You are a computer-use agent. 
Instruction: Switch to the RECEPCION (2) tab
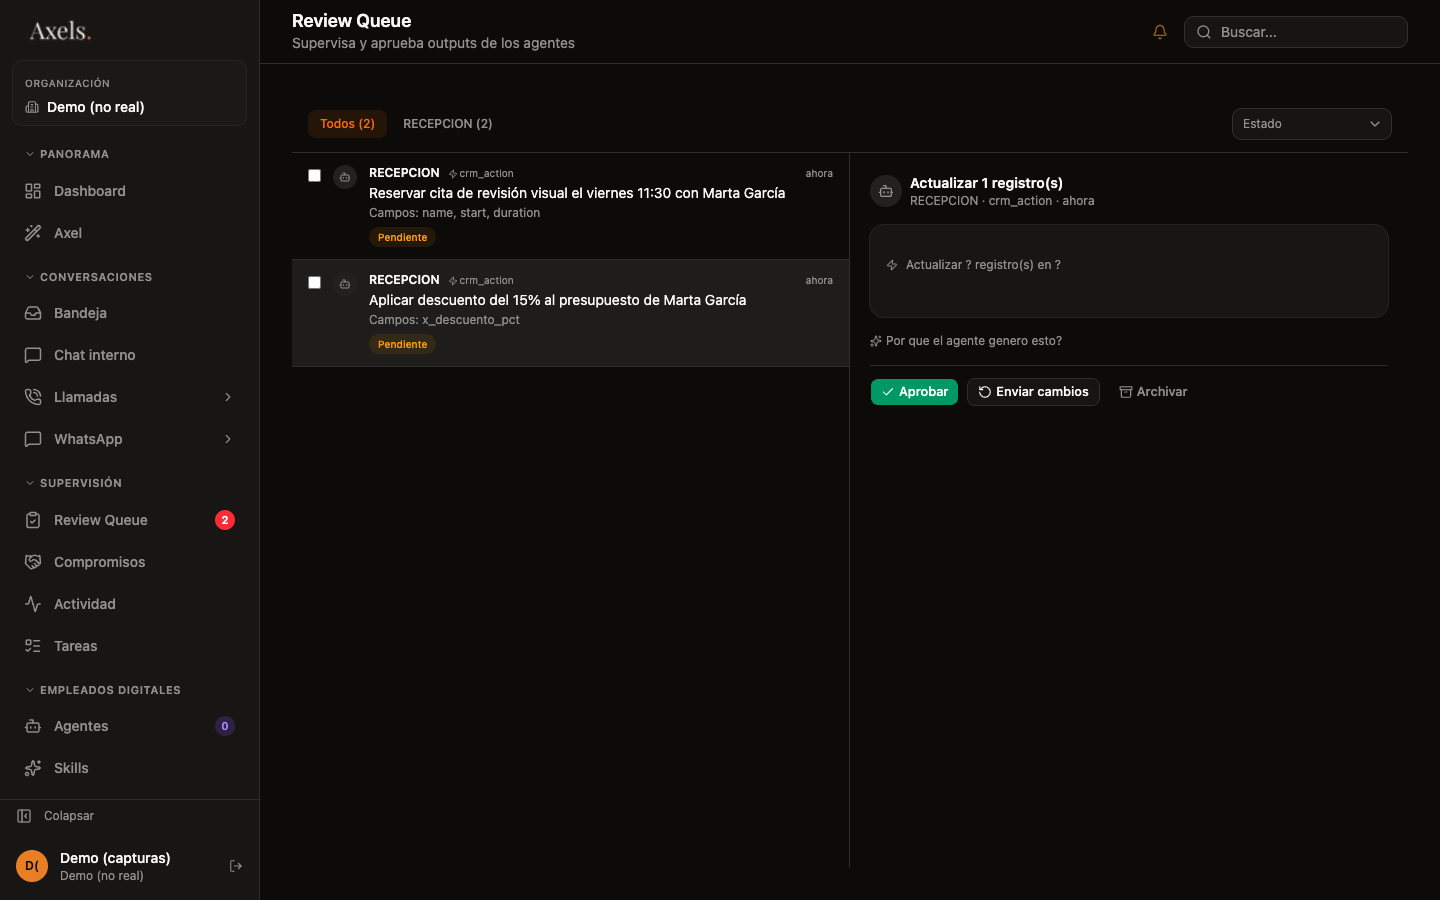tap(447, 124)
